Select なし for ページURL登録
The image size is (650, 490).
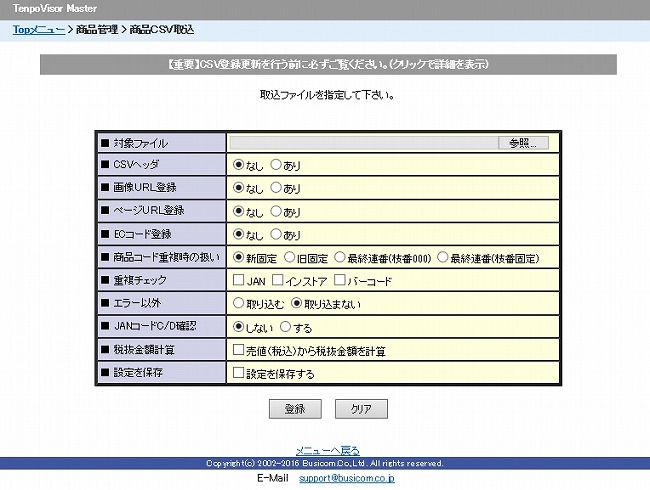coord(238,211)
